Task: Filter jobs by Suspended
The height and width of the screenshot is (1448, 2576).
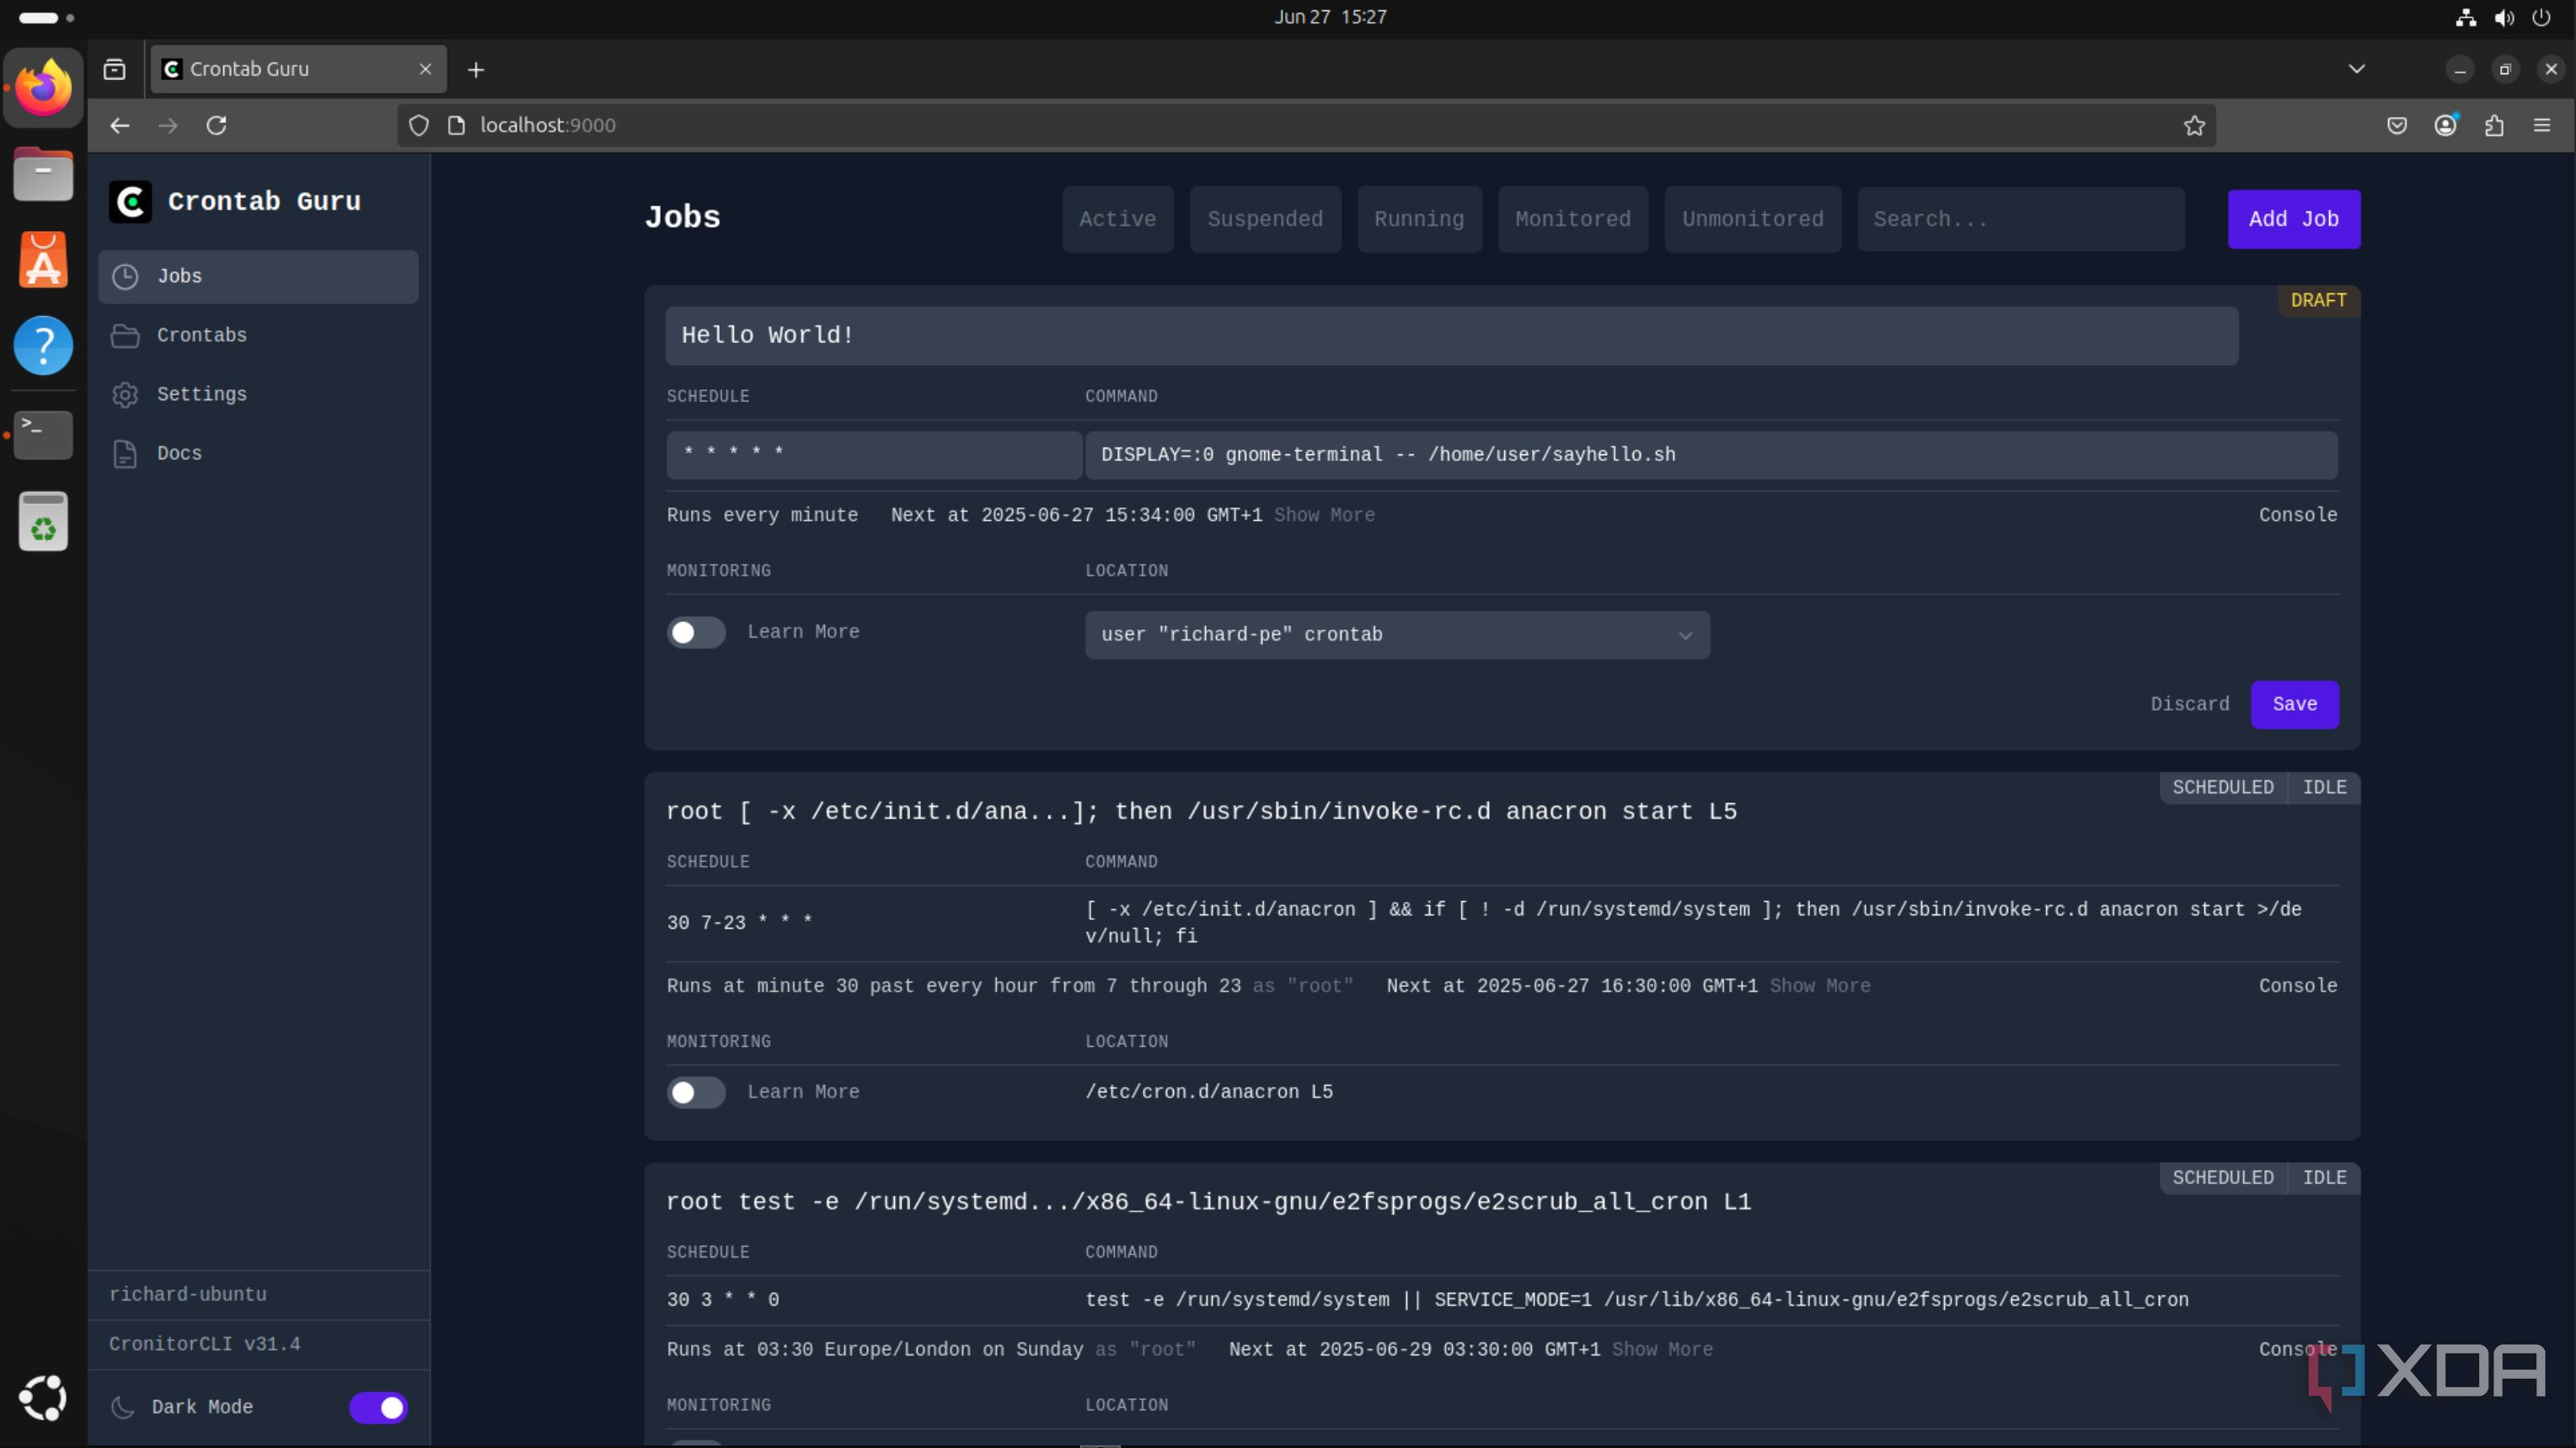Action: [x=1265, y=219]
